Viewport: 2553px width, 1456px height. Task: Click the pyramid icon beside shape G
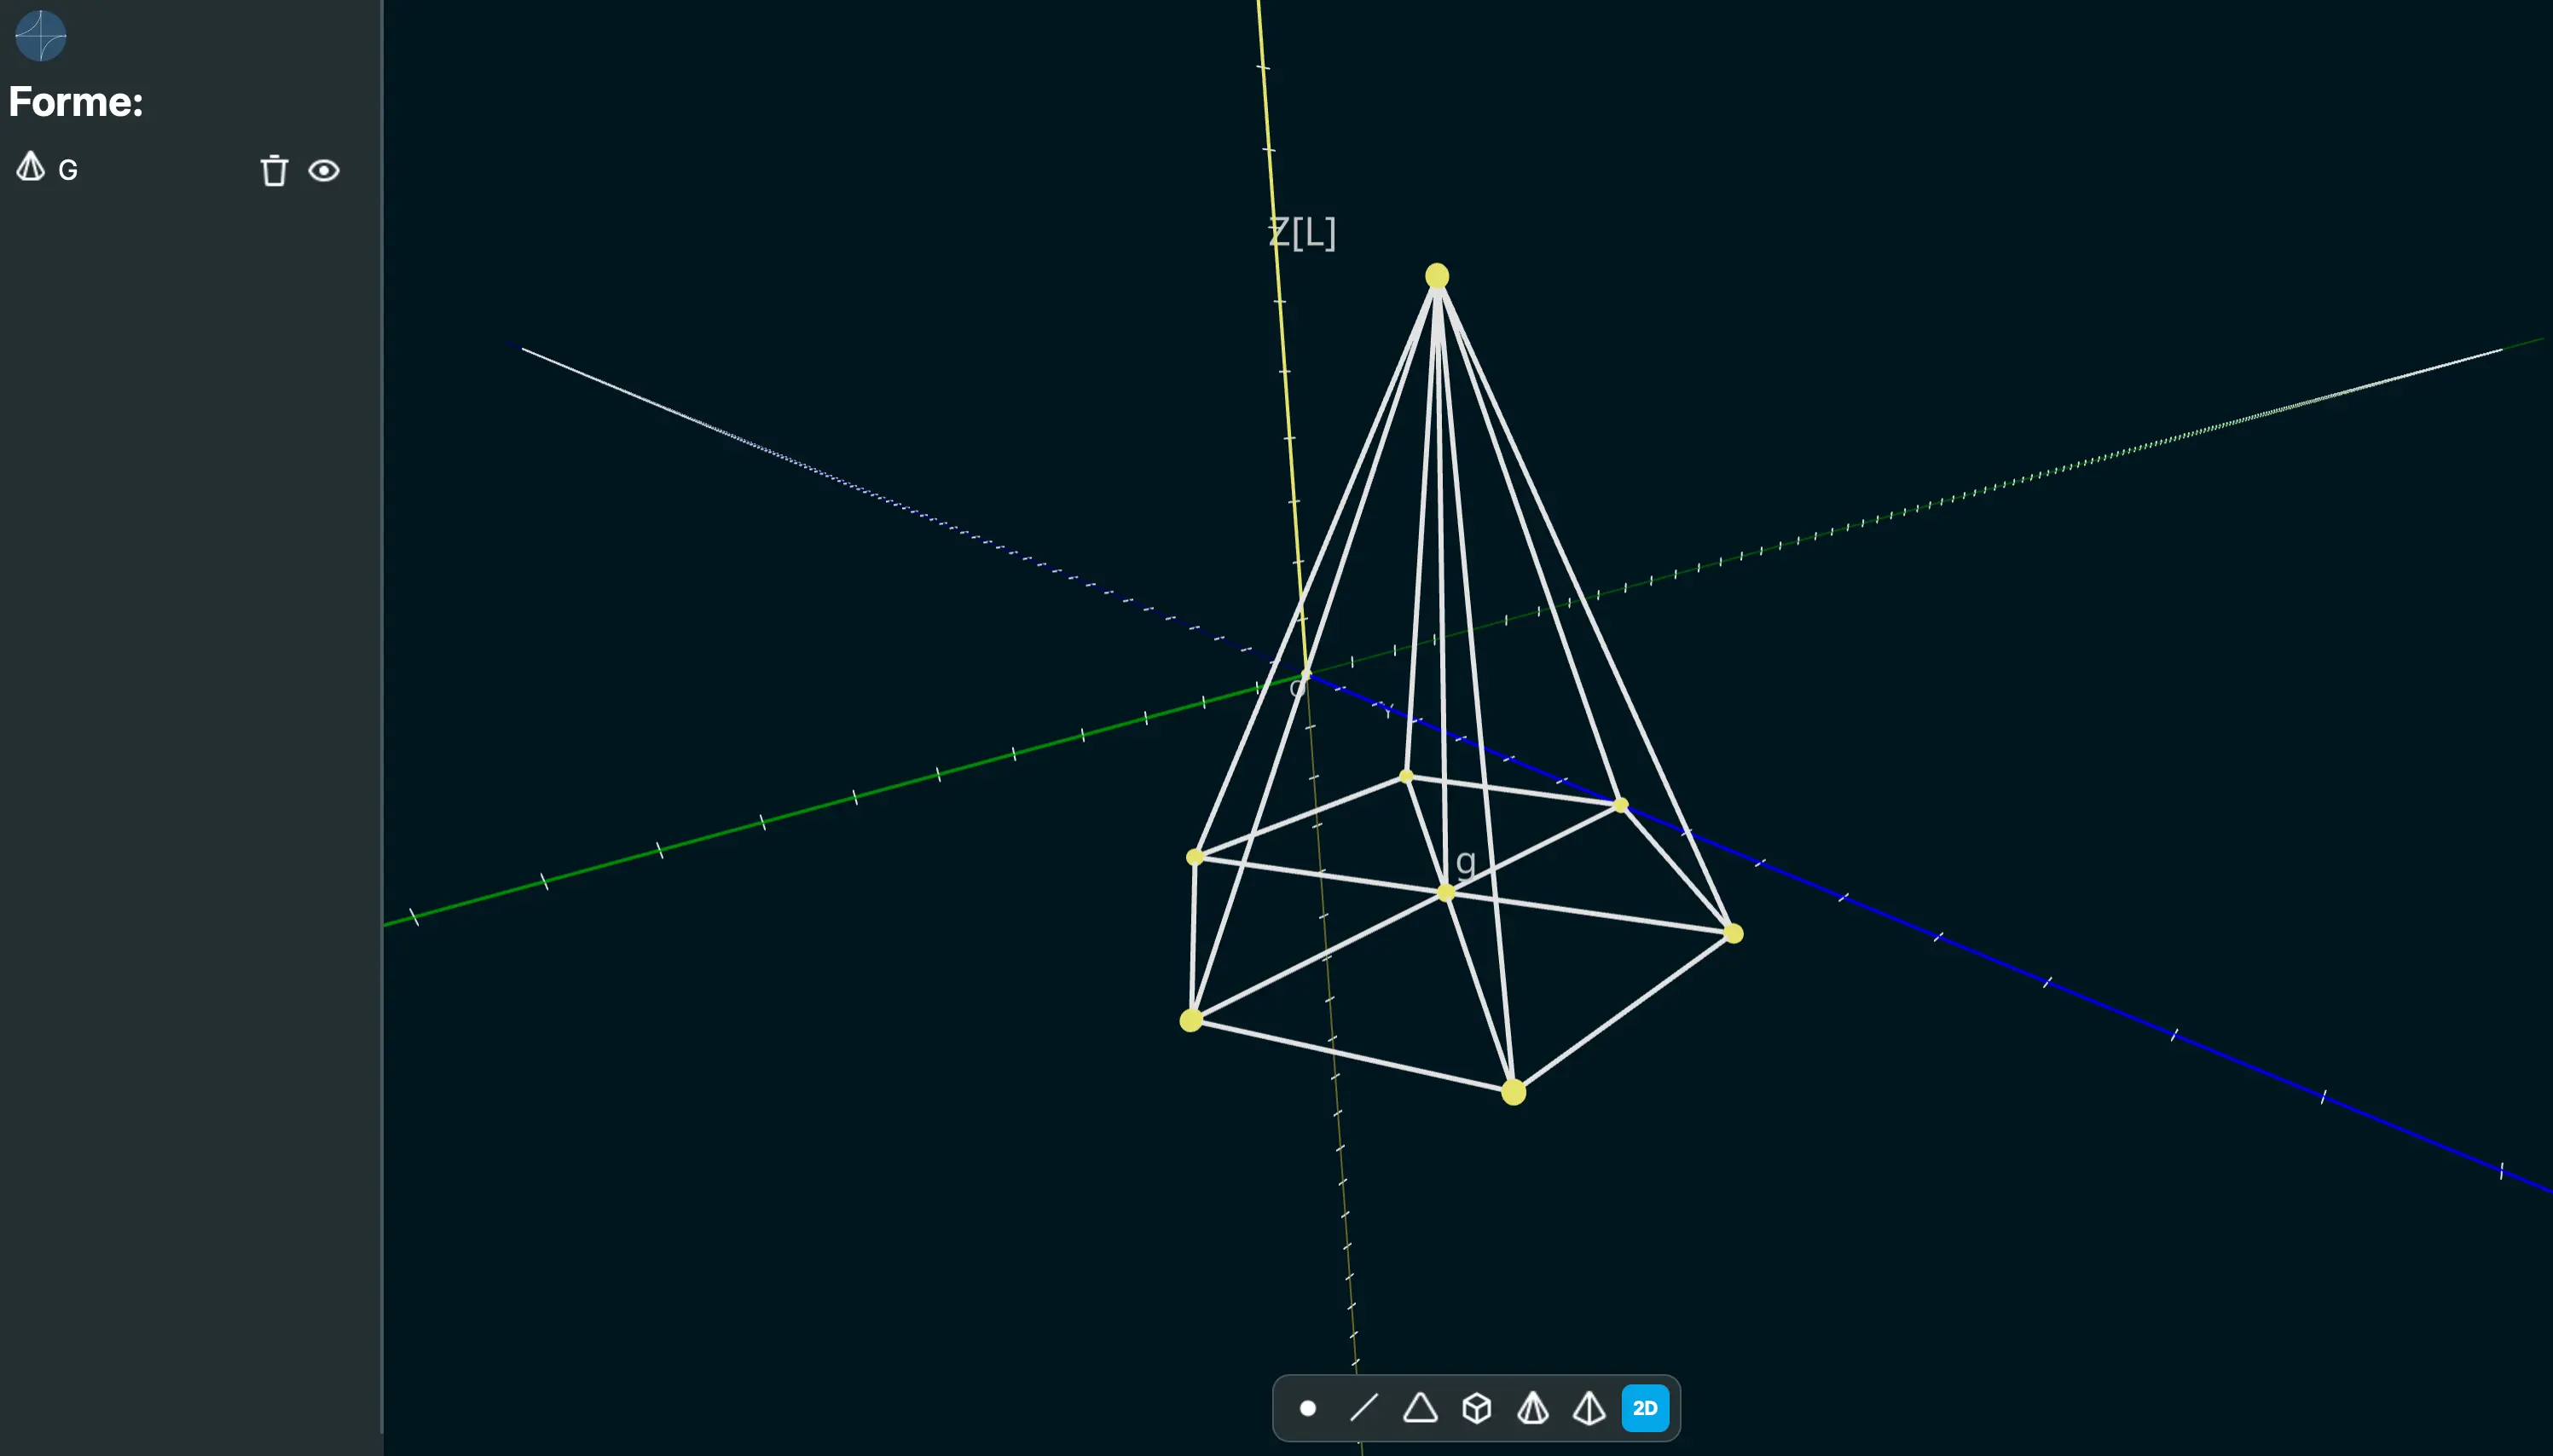coord(29,168)
